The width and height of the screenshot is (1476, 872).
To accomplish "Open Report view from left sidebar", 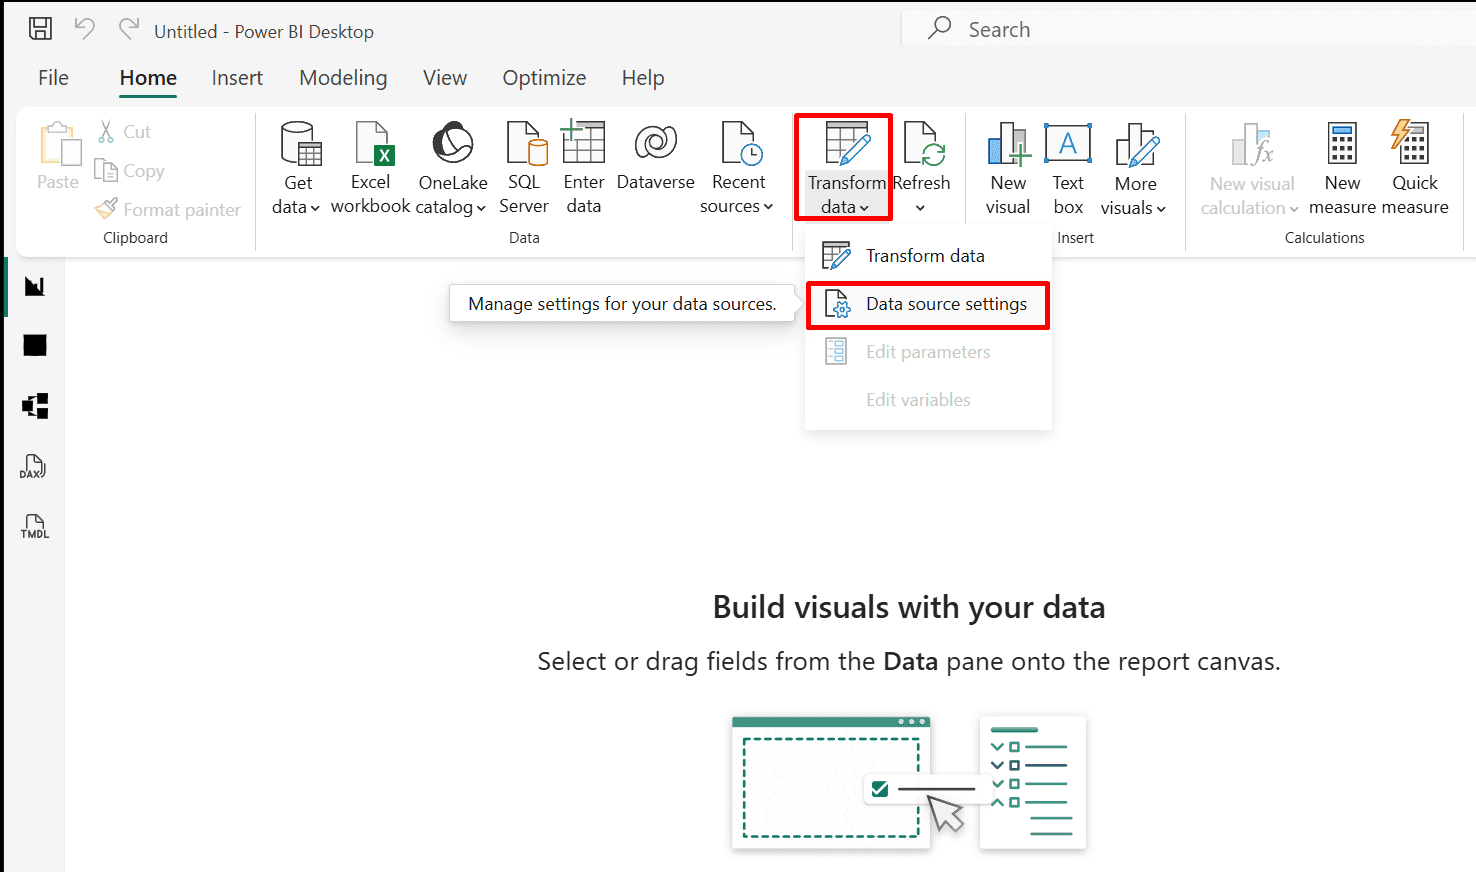I will tap(35, 287).
